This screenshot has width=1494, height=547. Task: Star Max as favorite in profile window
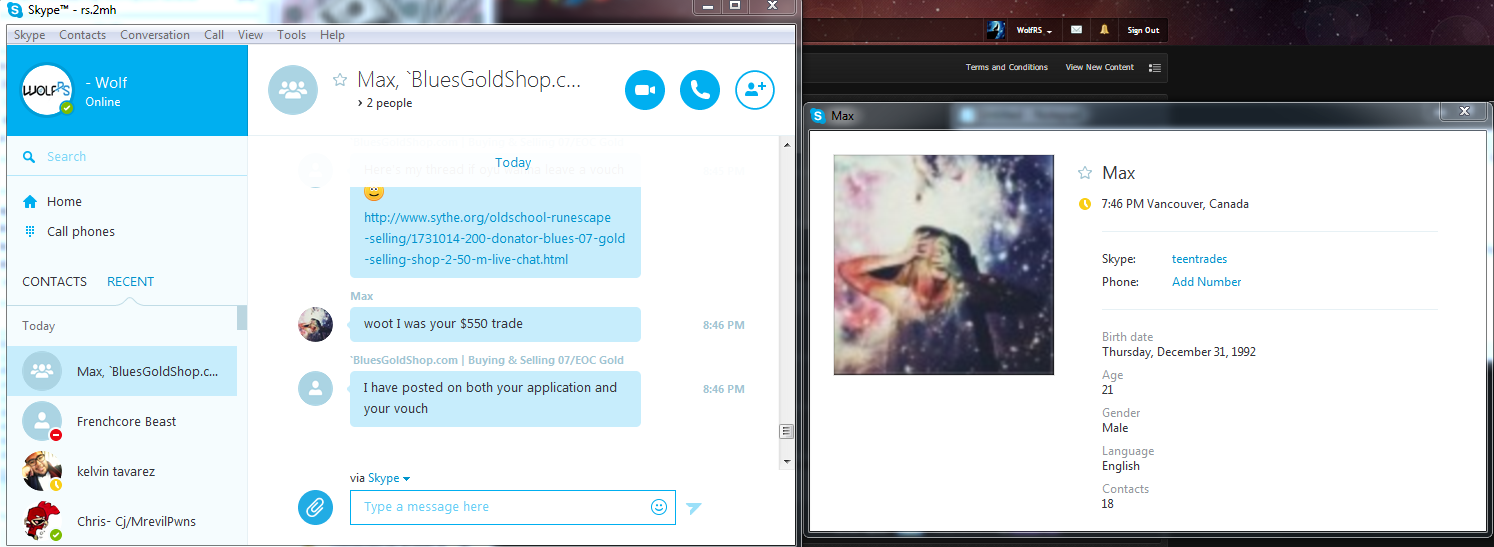coord(1085,173)
